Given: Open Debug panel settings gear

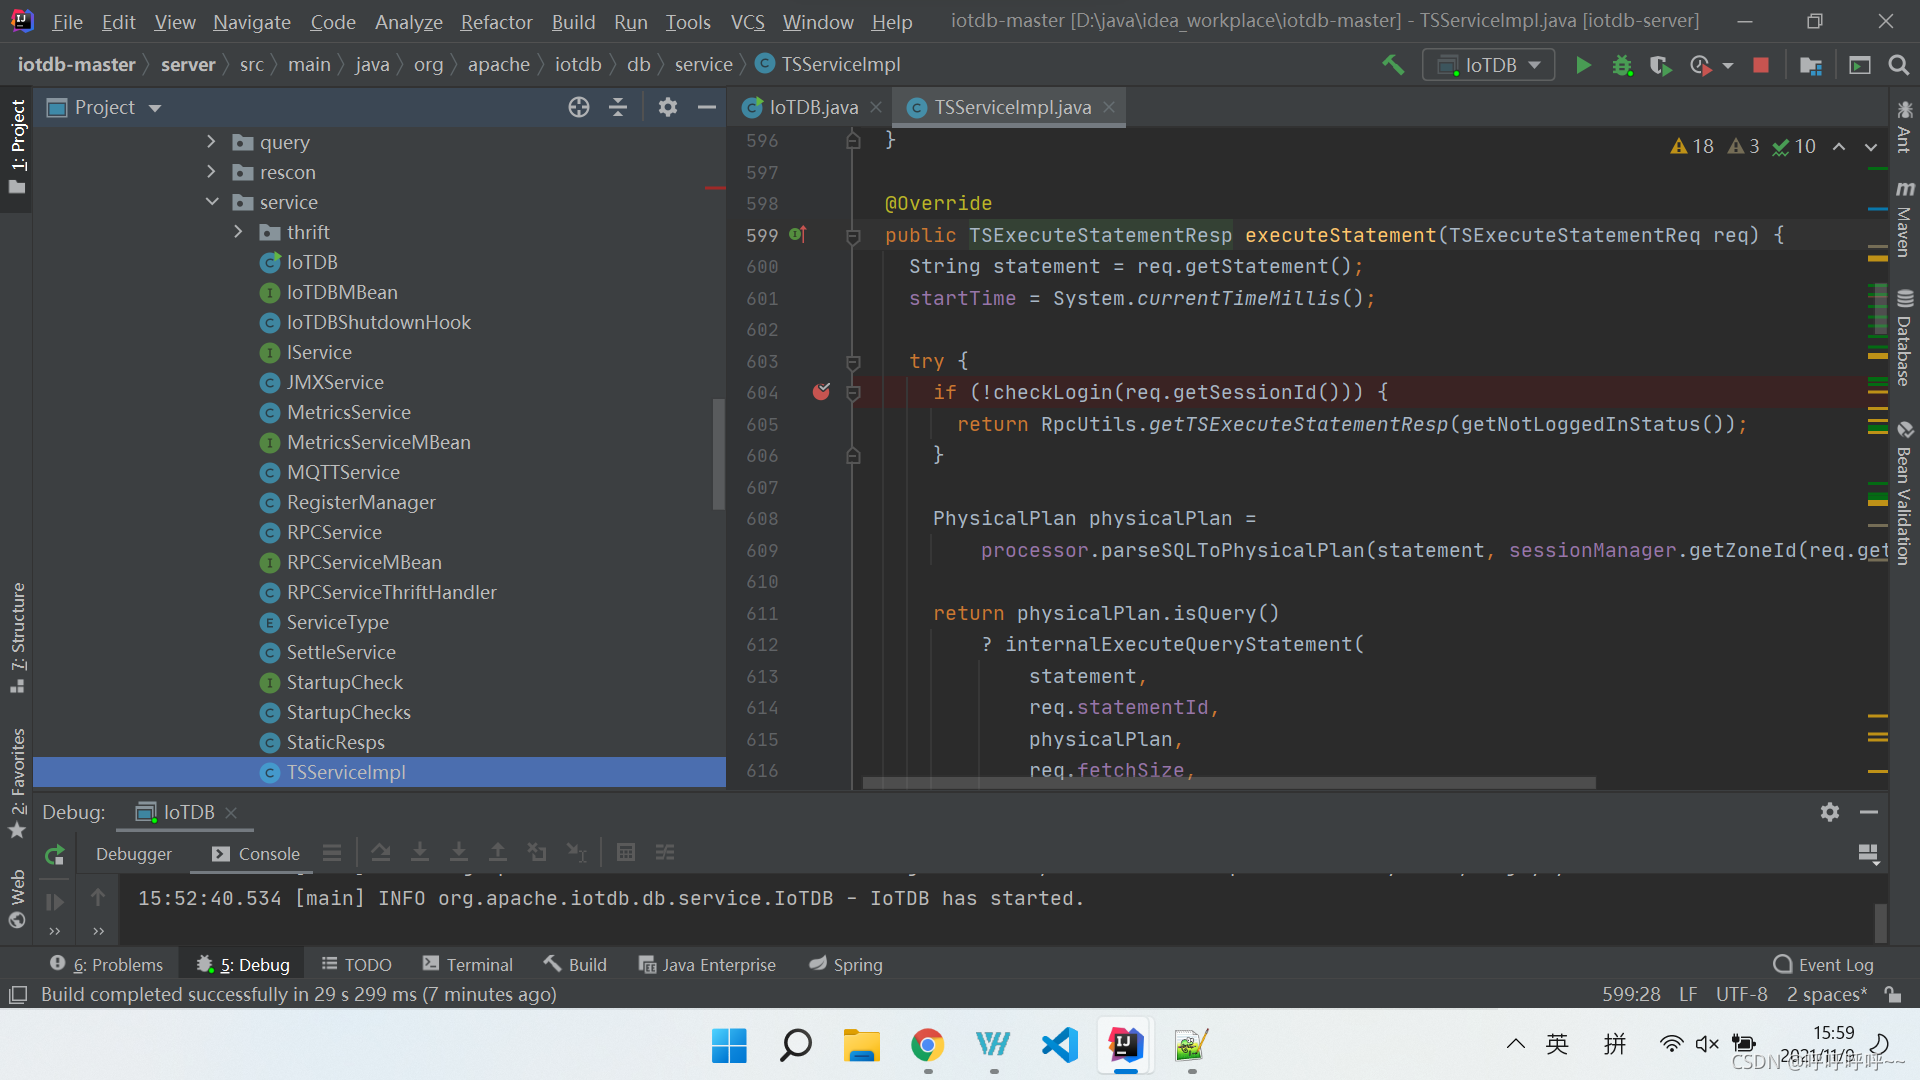Looking at the screenshot, I should [x=1830, y=812].
